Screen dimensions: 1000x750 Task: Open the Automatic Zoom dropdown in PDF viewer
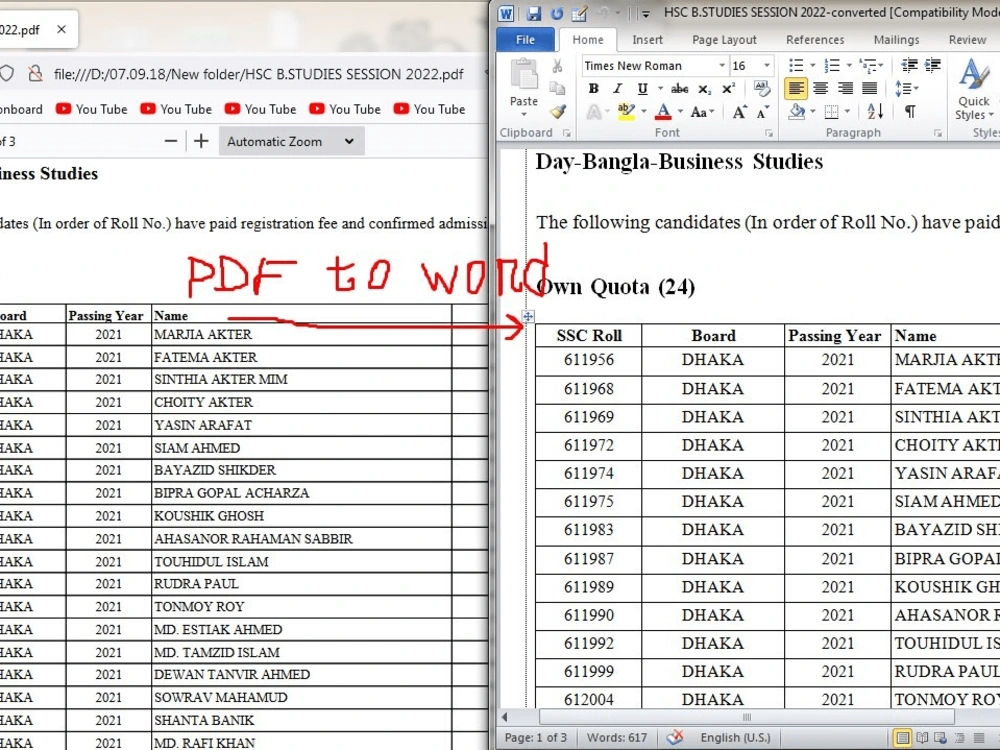tap(291, 141)
